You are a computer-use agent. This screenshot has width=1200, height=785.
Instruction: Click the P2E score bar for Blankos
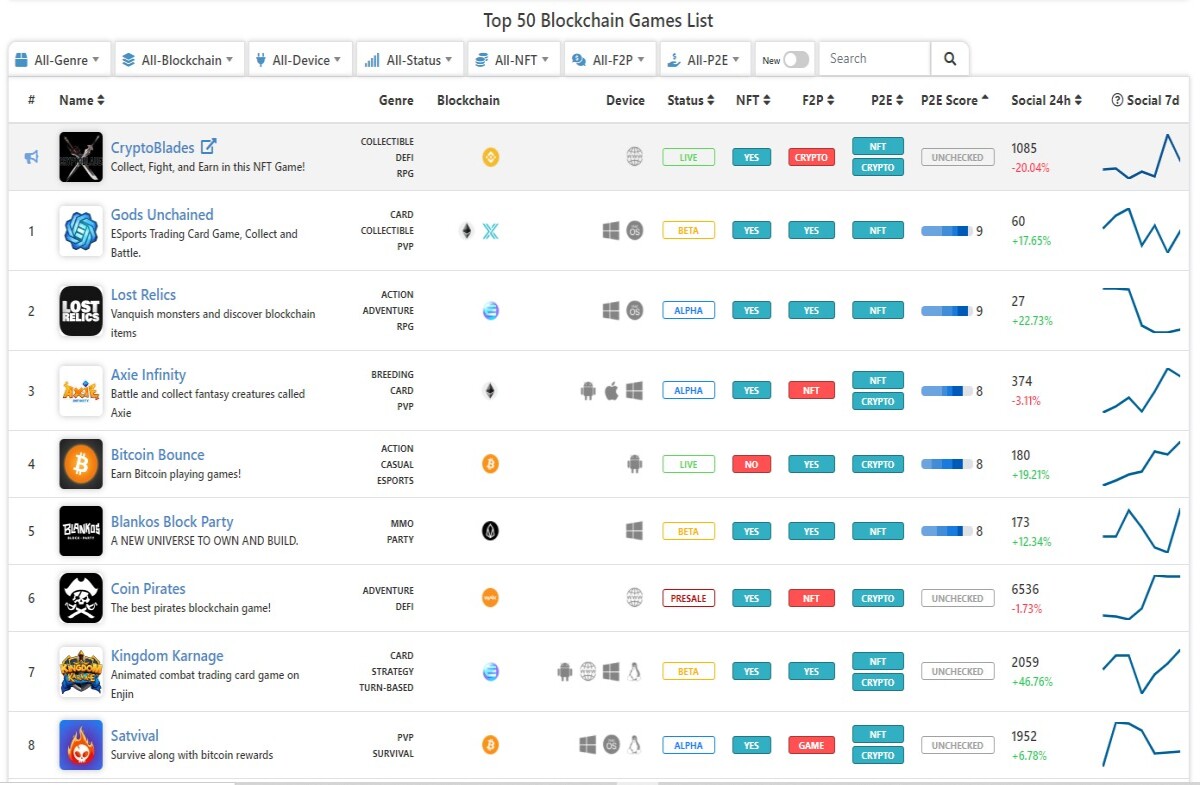[946, 531]
